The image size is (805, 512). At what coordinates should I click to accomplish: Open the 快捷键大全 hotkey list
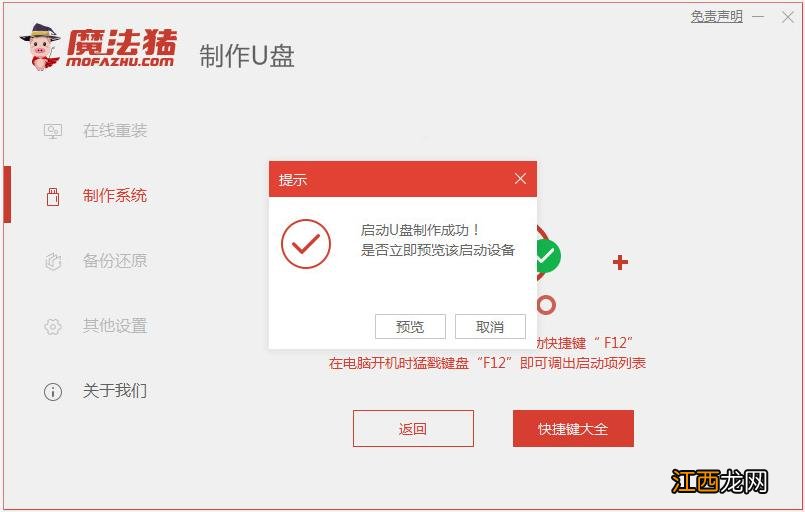coord(573,428)
